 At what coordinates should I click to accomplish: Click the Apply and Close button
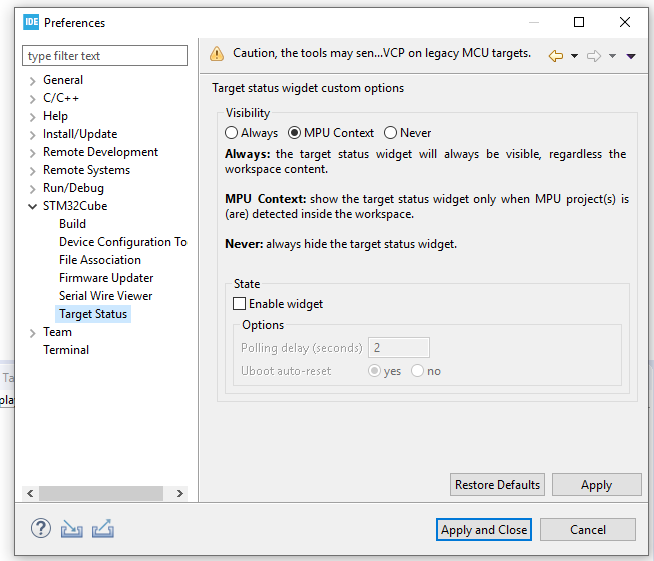click(484, 530)
